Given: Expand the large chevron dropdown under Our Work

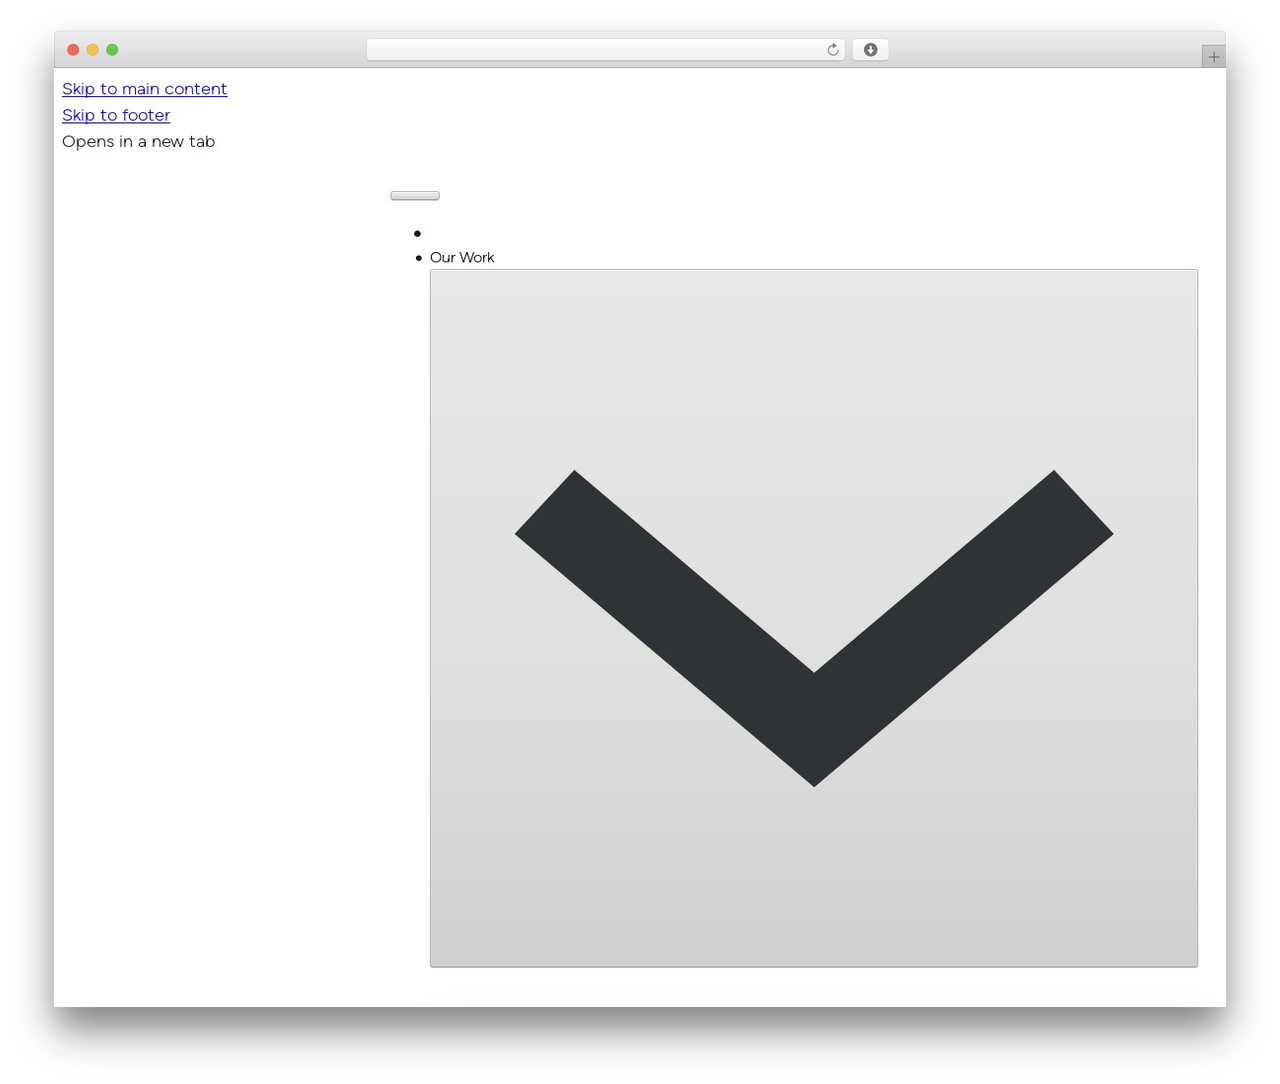Looking at the screenshot, I should [814, 618].
